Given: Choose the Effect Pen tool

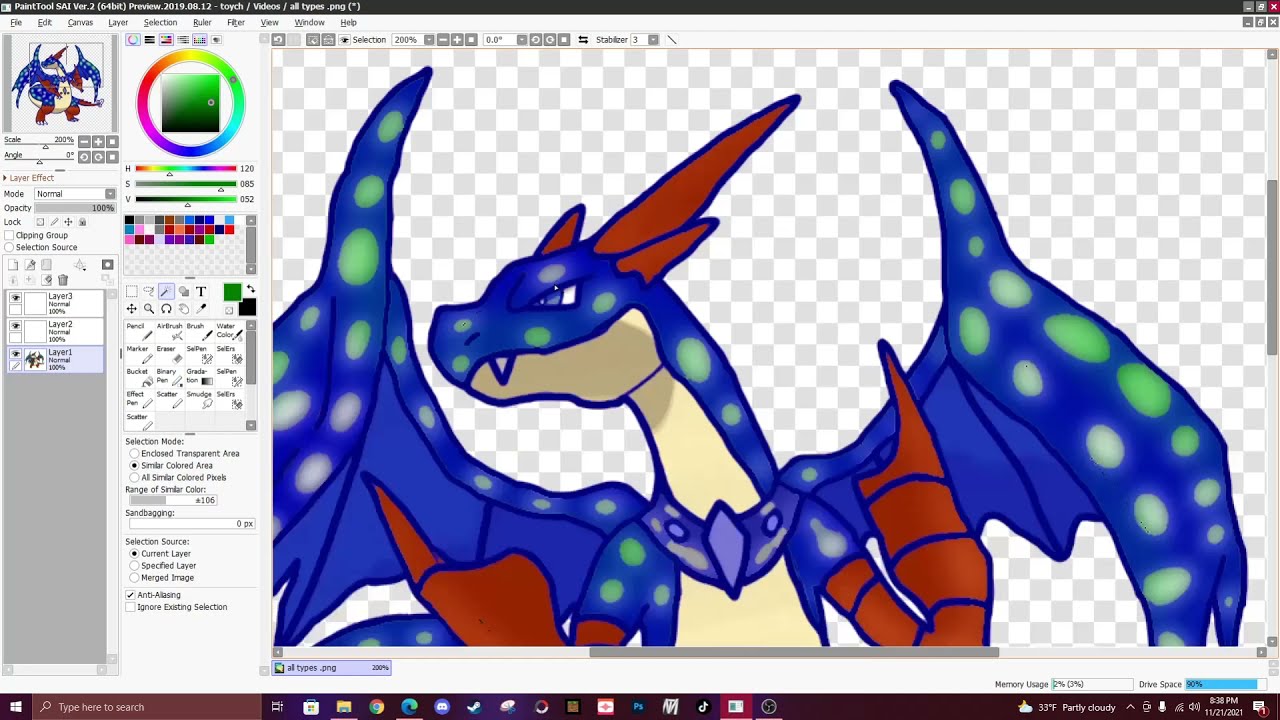Looking at the screenshot, I should pyautogui.click(x=138, y=401).
